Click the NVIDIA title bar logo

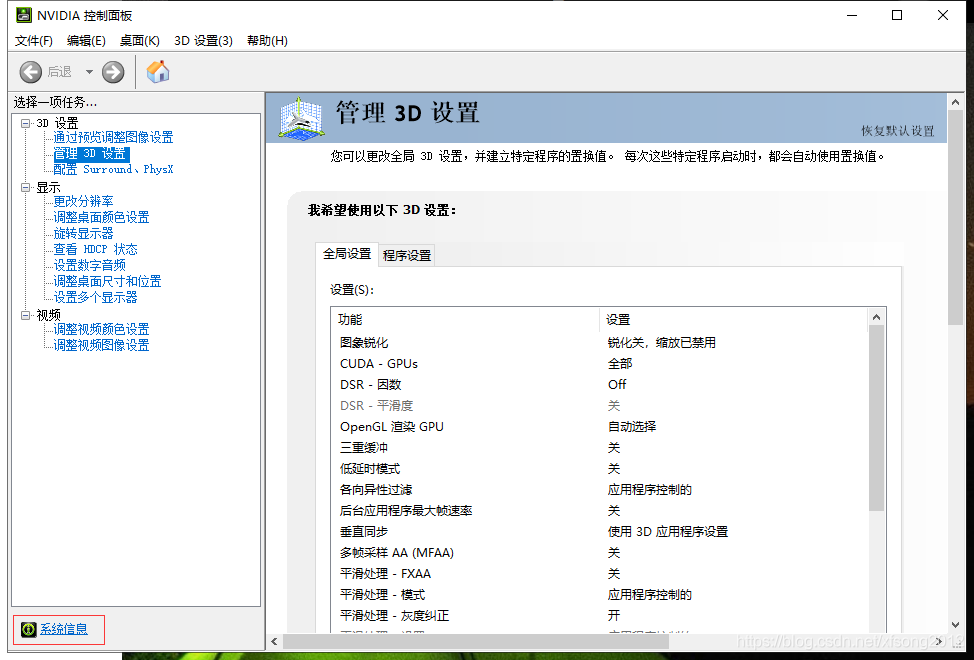(x=24, y=15)
